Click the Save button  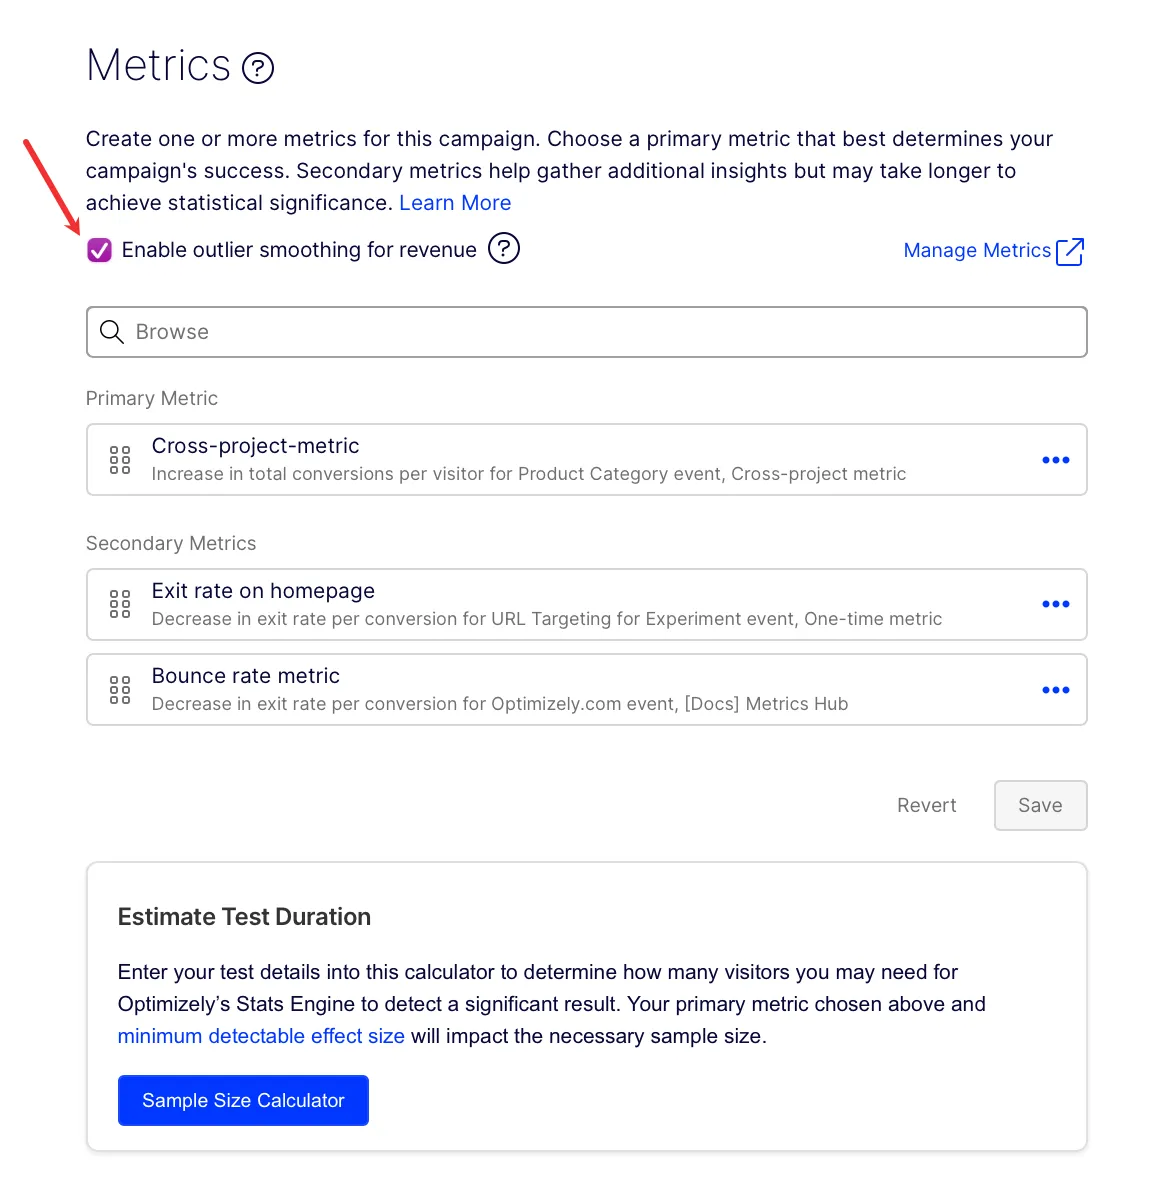click(1040, 805)
